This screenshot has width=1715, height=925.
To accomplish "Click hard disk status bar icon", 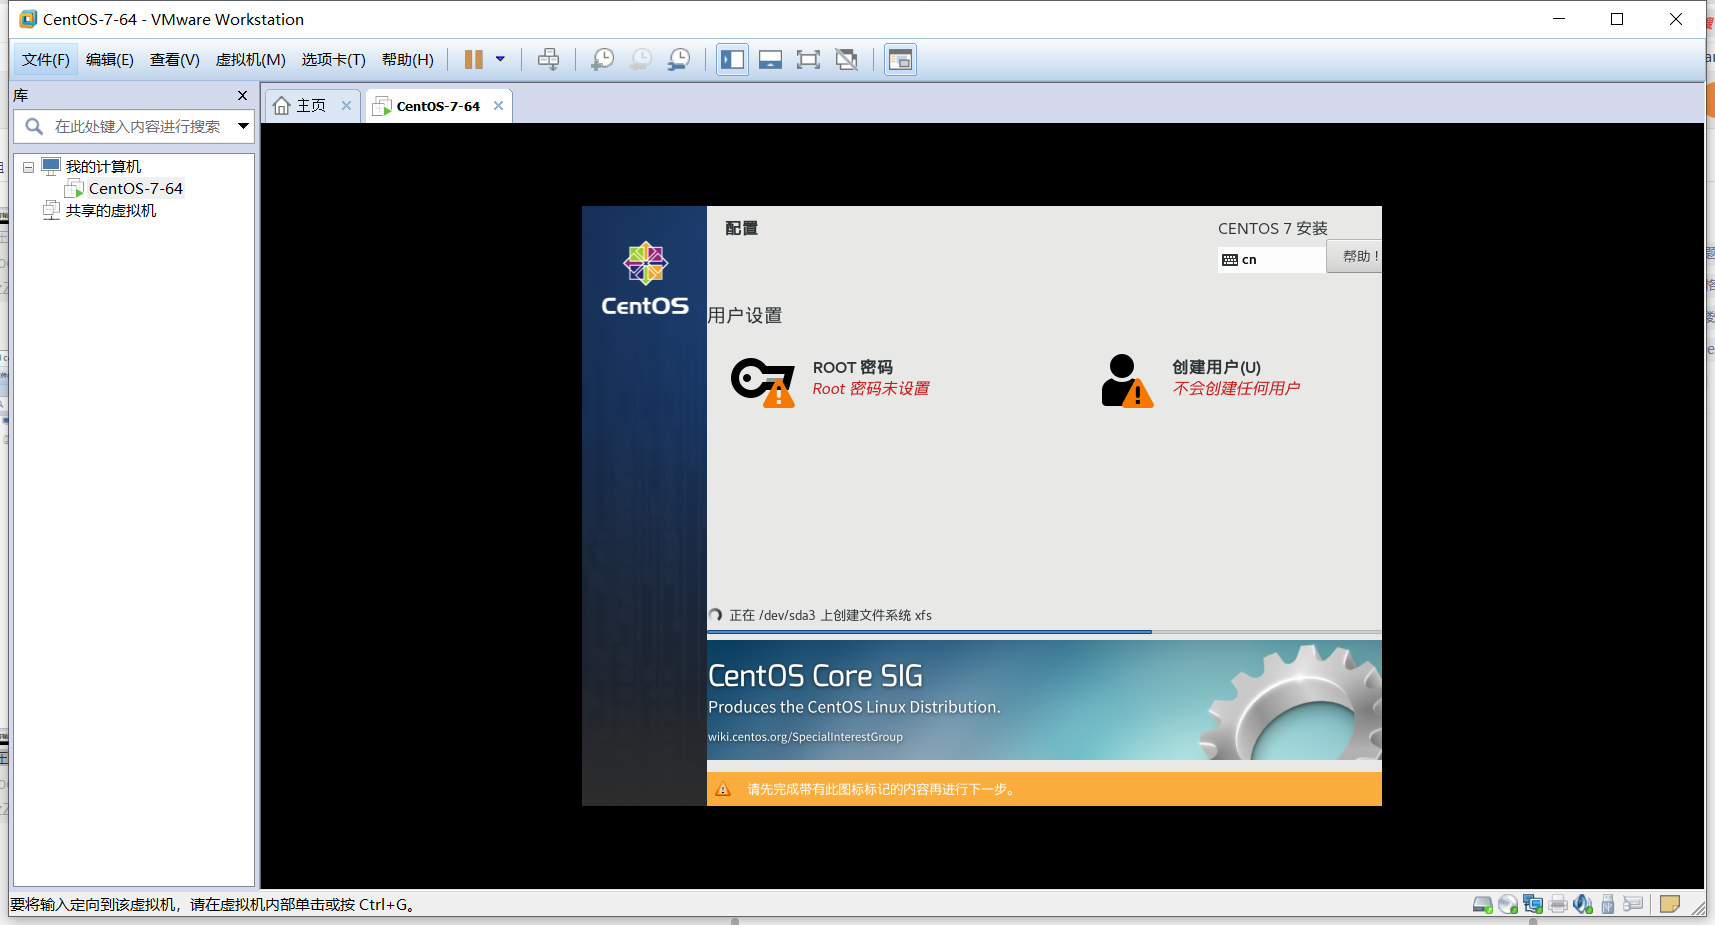I will [x=1483, y=905].
